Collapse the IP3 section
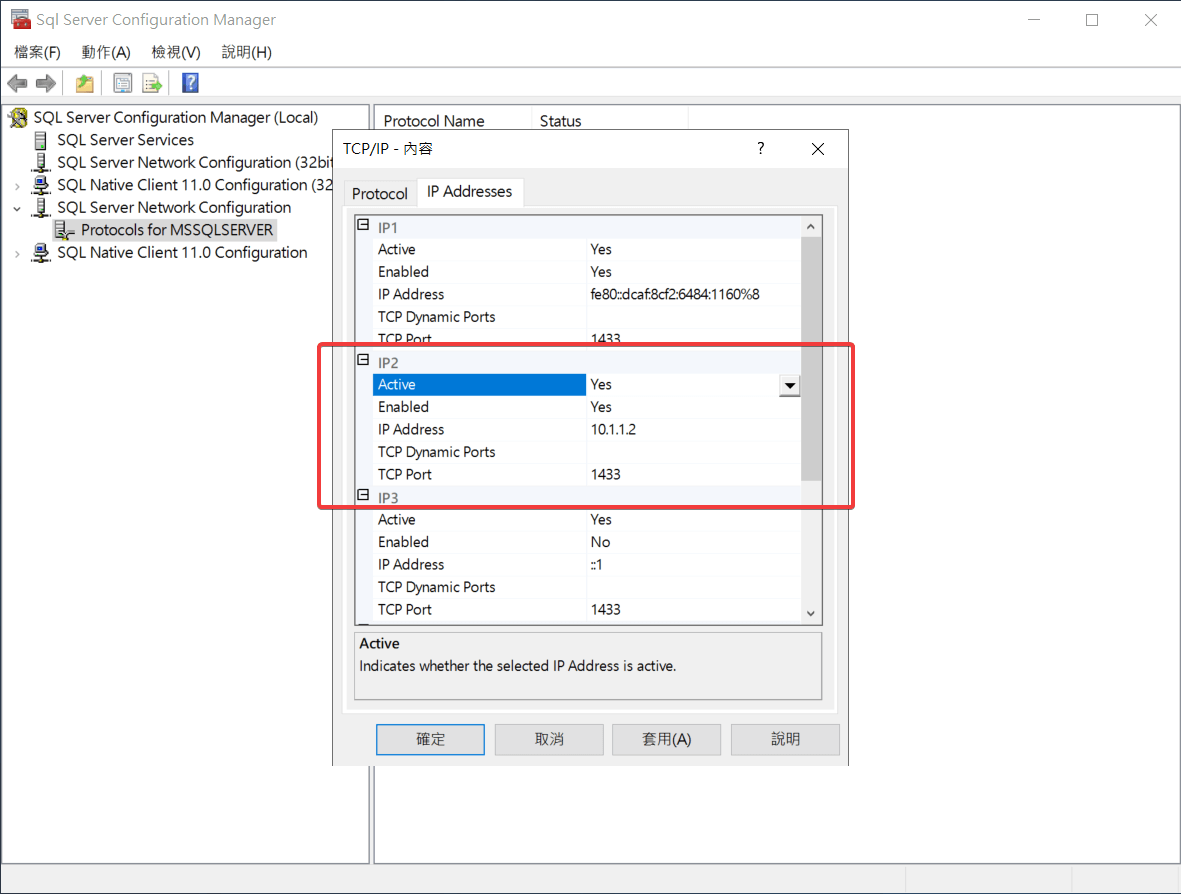The height and width of the screenshot is (894, 1181). (x=363, y=497)
